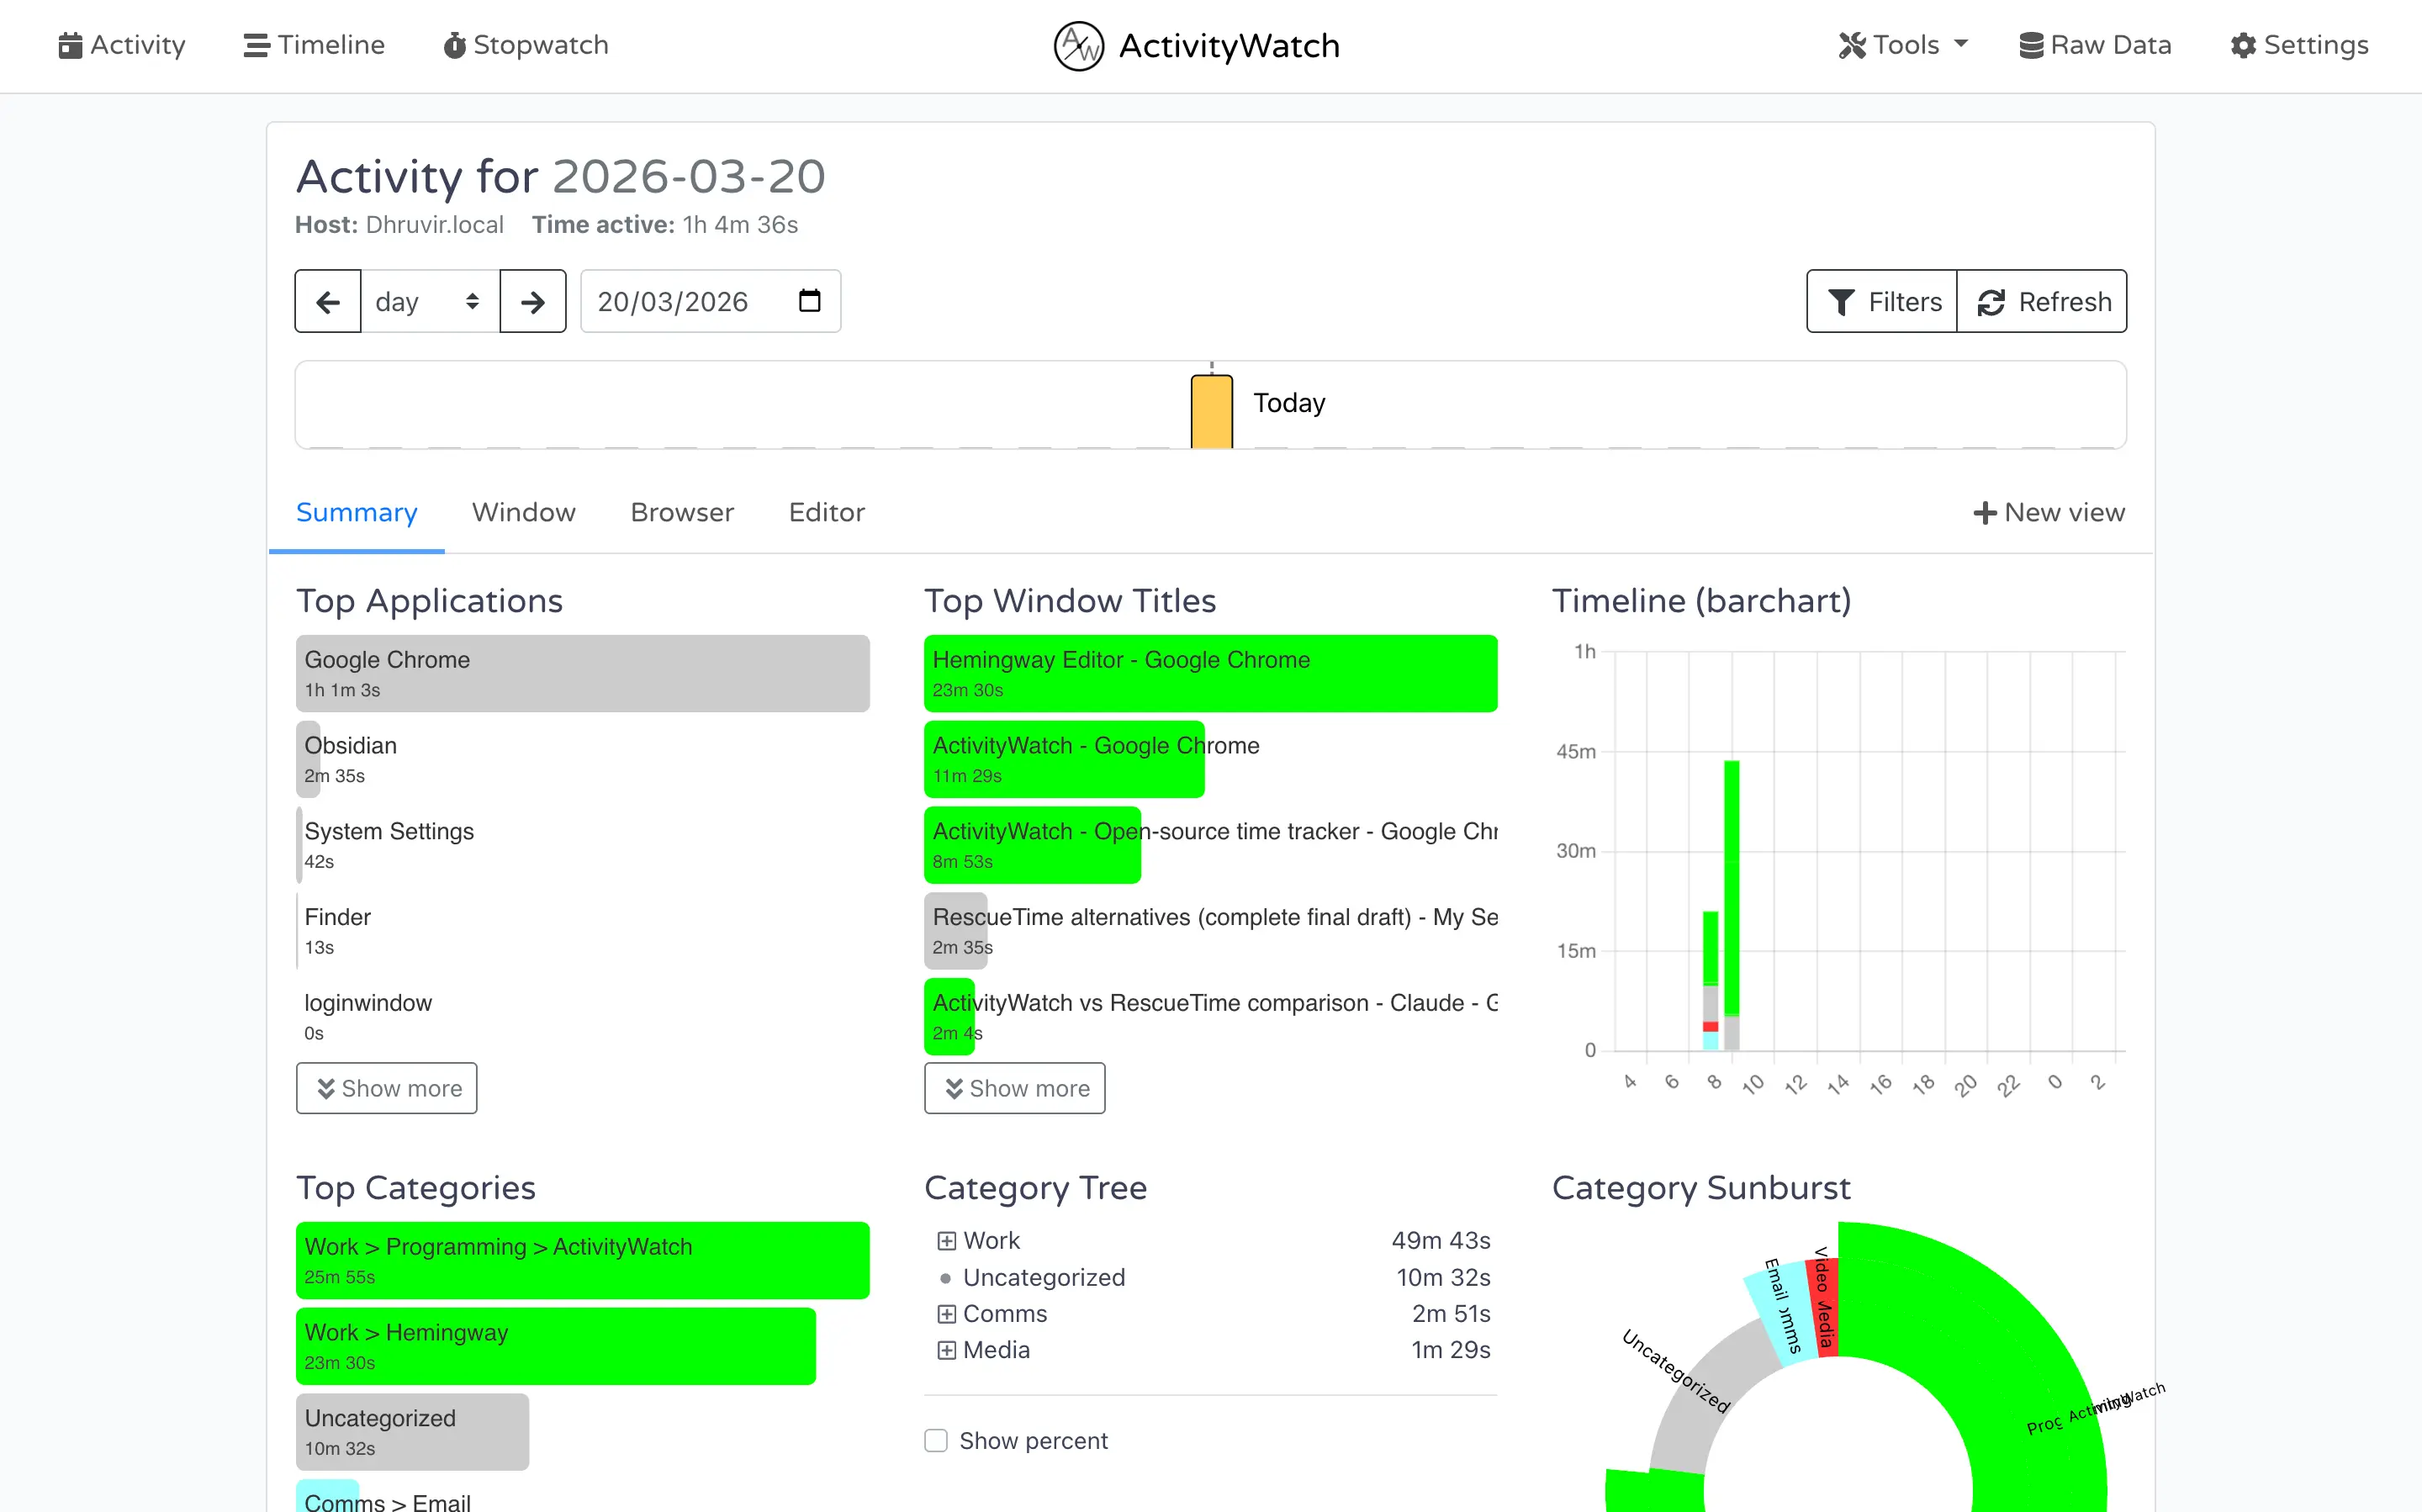The width and height of the screenshot is (2422, 1512).
Task: Click the Raw Data database icon
Action: (x=2032, y=45)
